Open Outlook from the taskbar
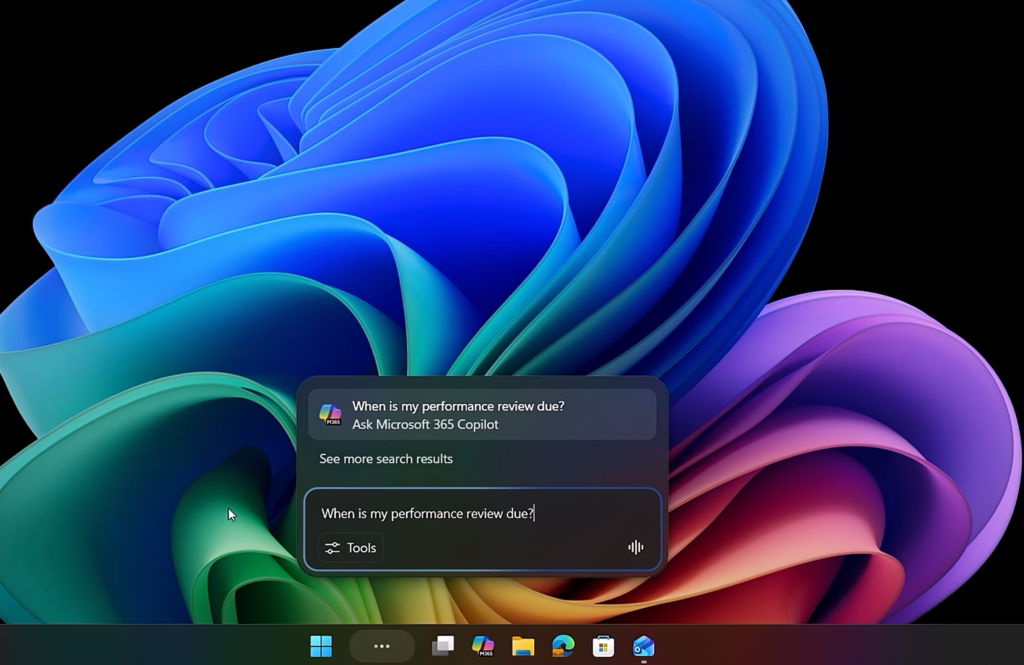The height and width of the screenshot is (665, 1024). tap(643, 646)
